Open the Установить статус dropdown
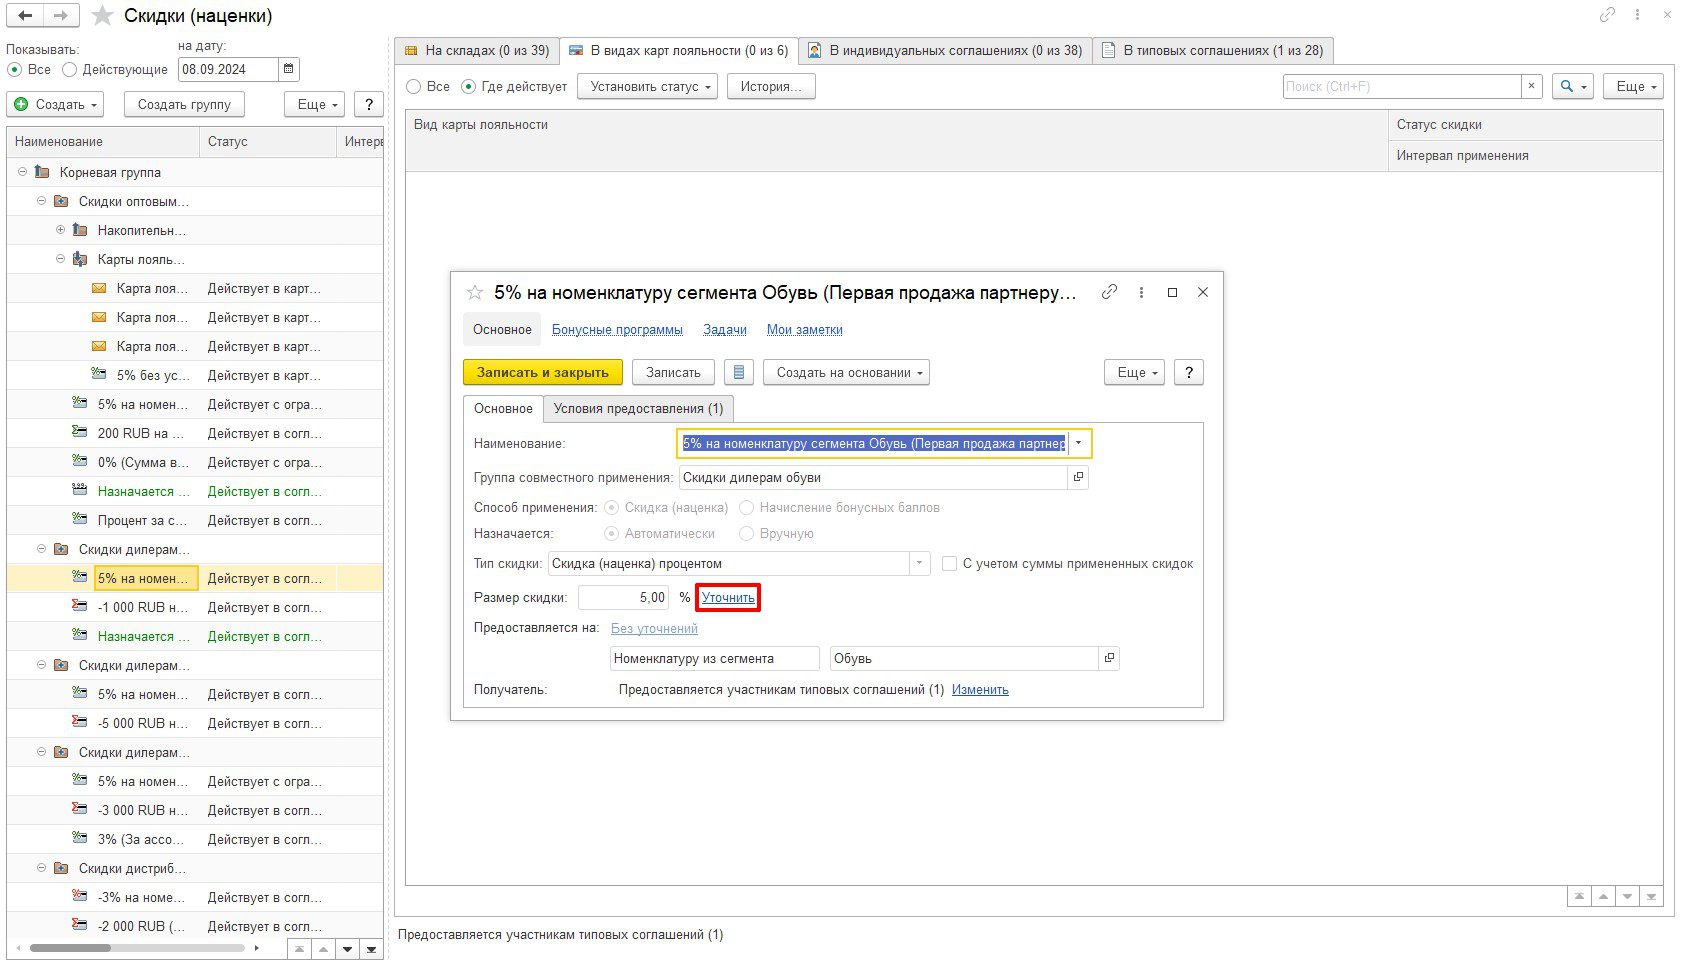Screen dimensions: 1690x960 (651, 87)
